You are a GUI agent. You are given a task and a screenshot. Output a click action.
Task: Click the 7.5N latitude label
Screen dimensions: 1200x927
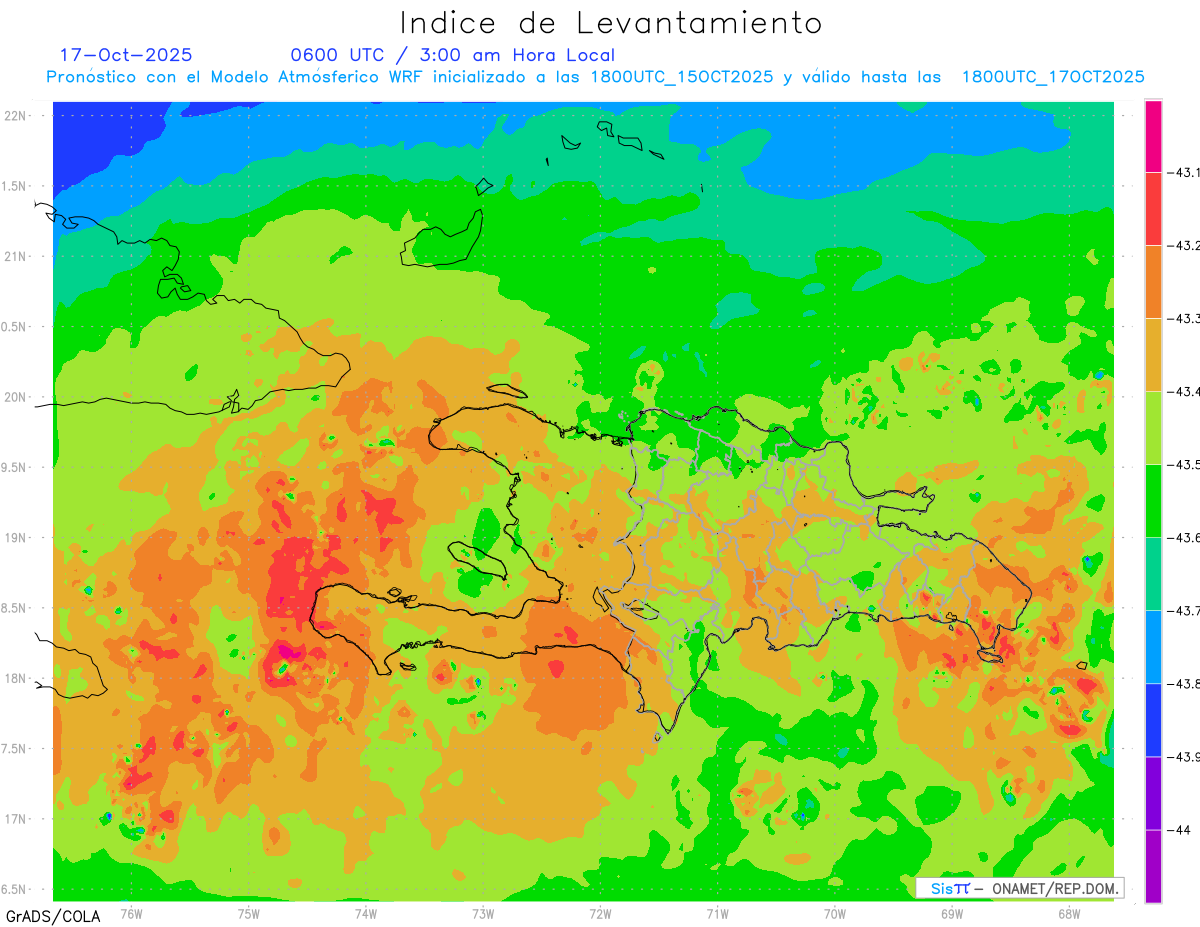click(x=15, y=749)
